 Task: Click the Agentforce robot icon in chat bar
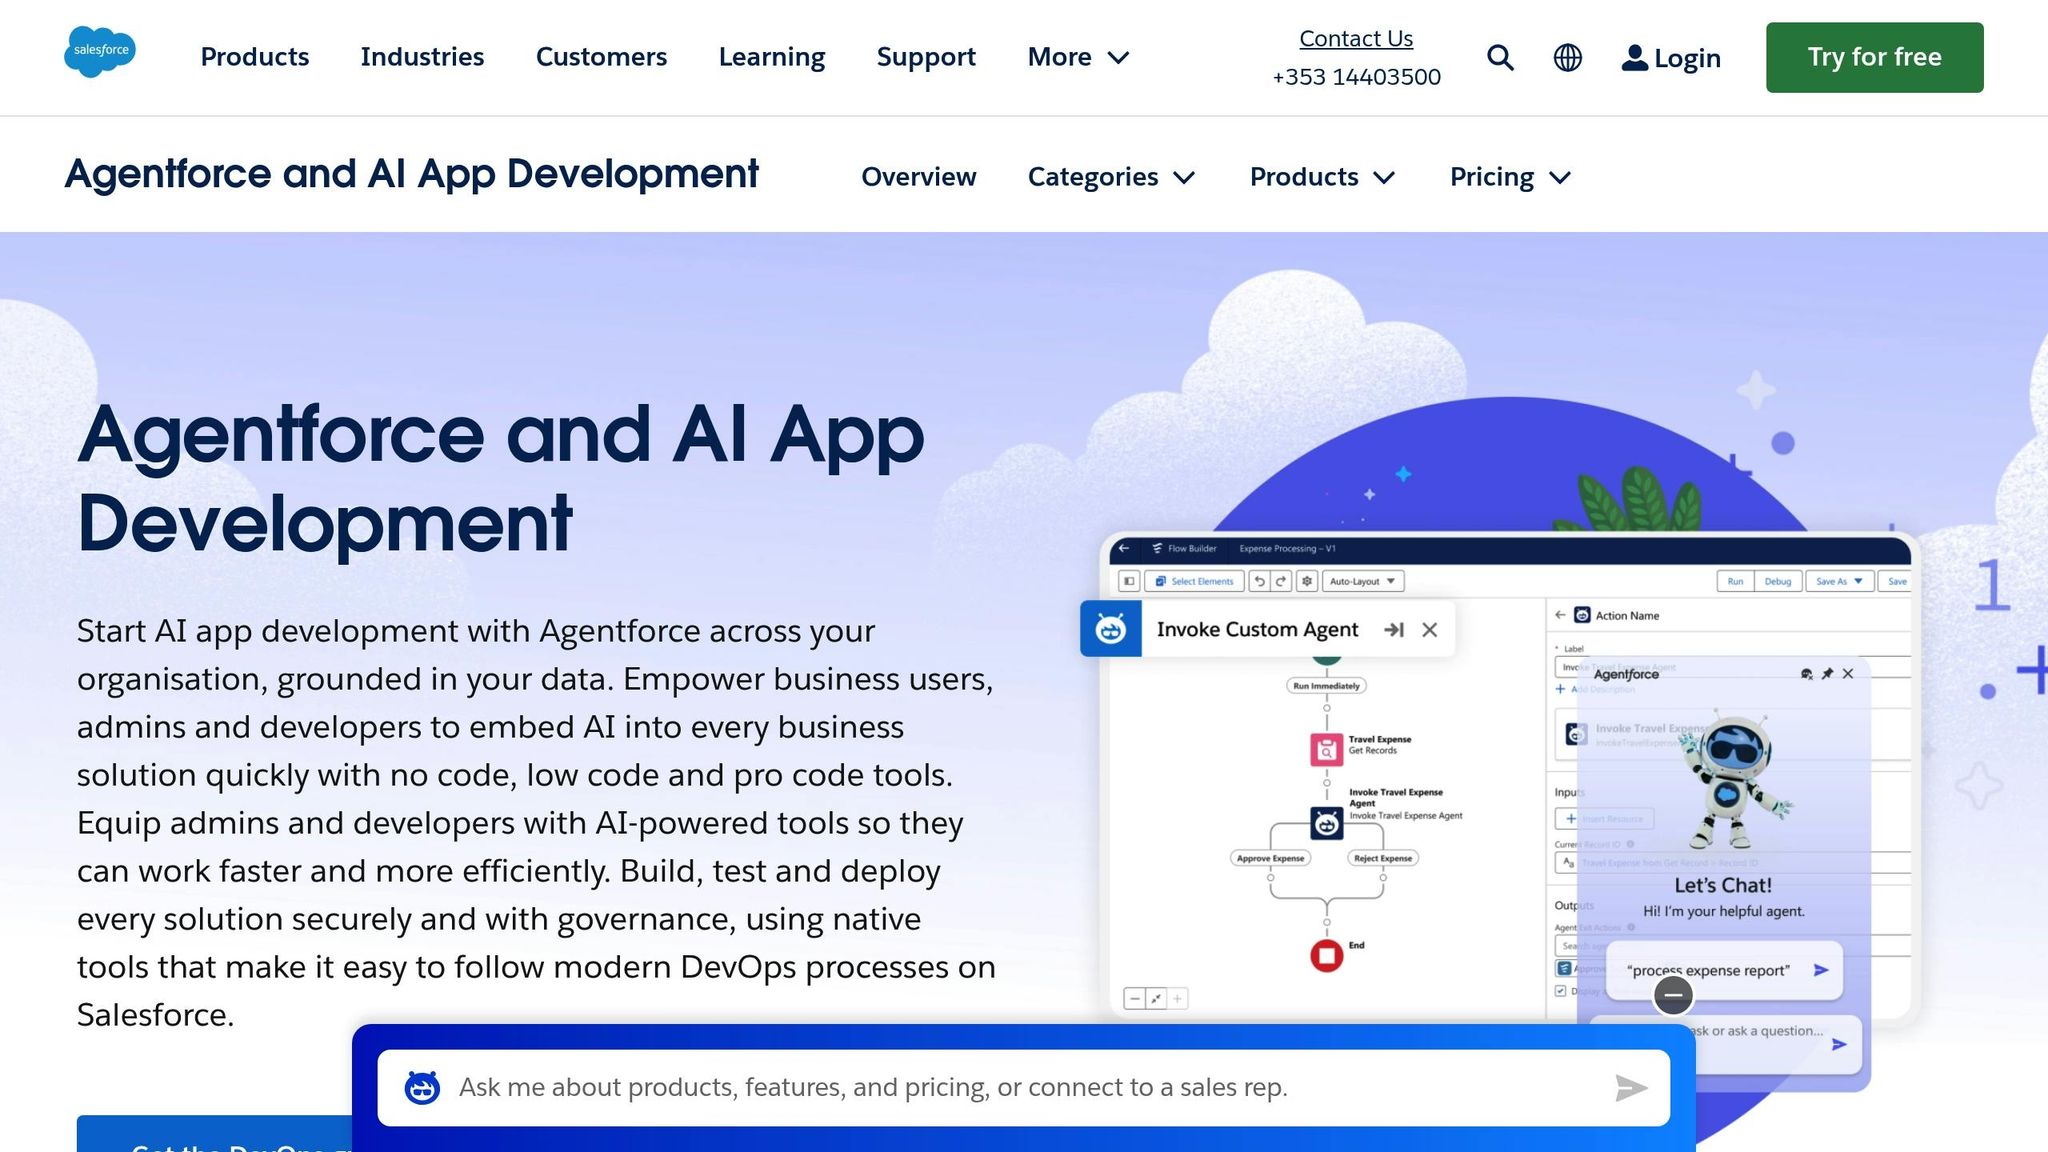(422, 1088)
